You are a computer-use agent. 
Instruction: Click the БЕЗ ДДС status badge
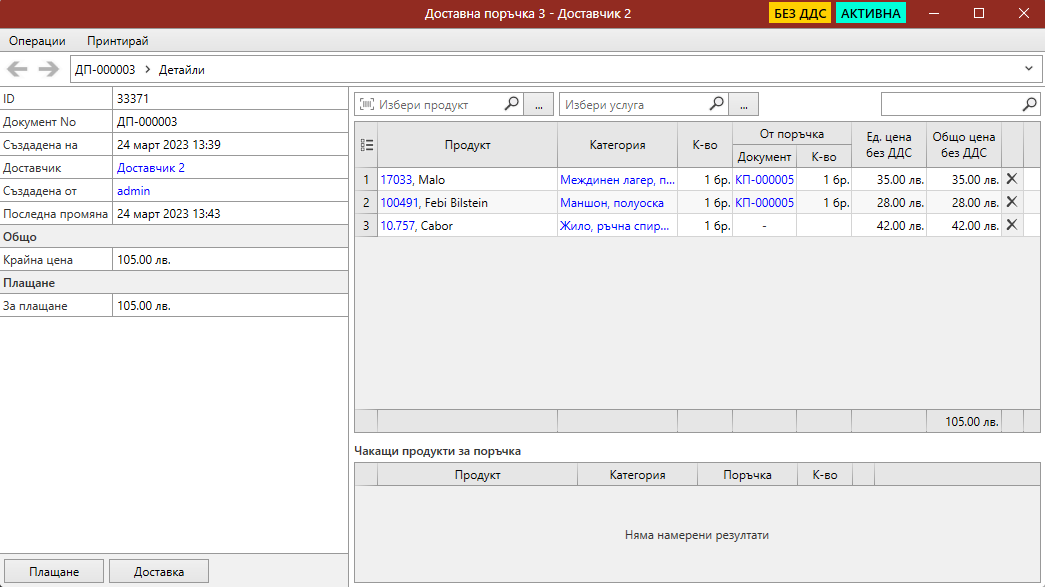coord(800,13)
